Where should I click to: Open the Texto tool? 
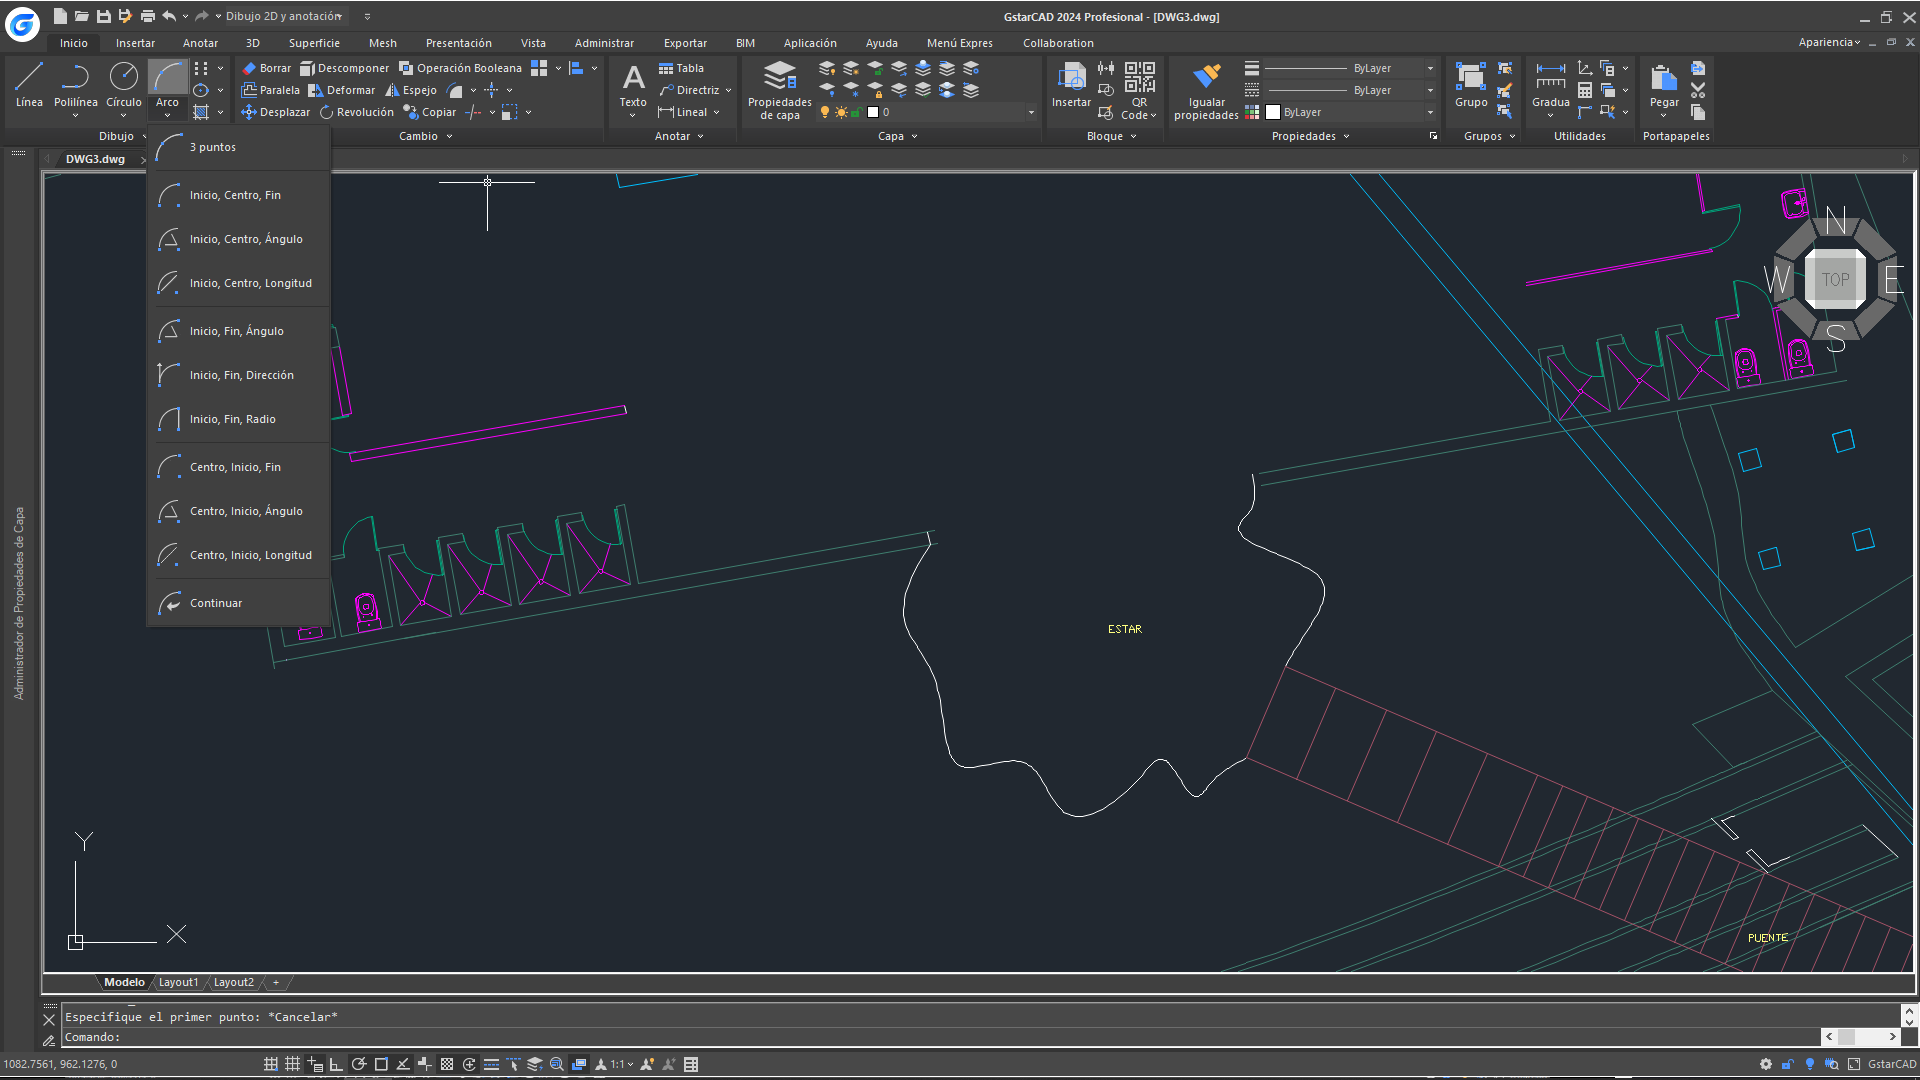(632, 90)
